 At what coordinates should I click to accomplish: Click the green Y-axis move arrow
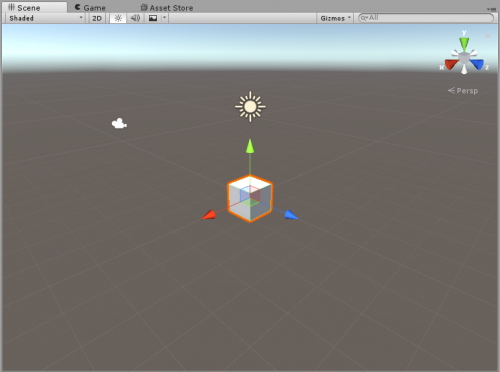(250, 146)
